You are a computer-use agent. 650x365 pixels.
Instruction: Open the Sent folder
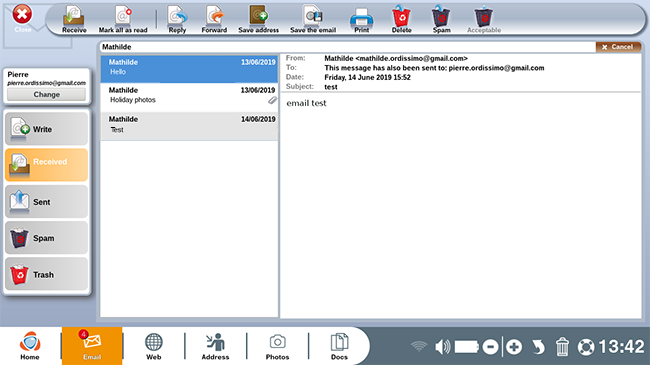click(46, 202)
